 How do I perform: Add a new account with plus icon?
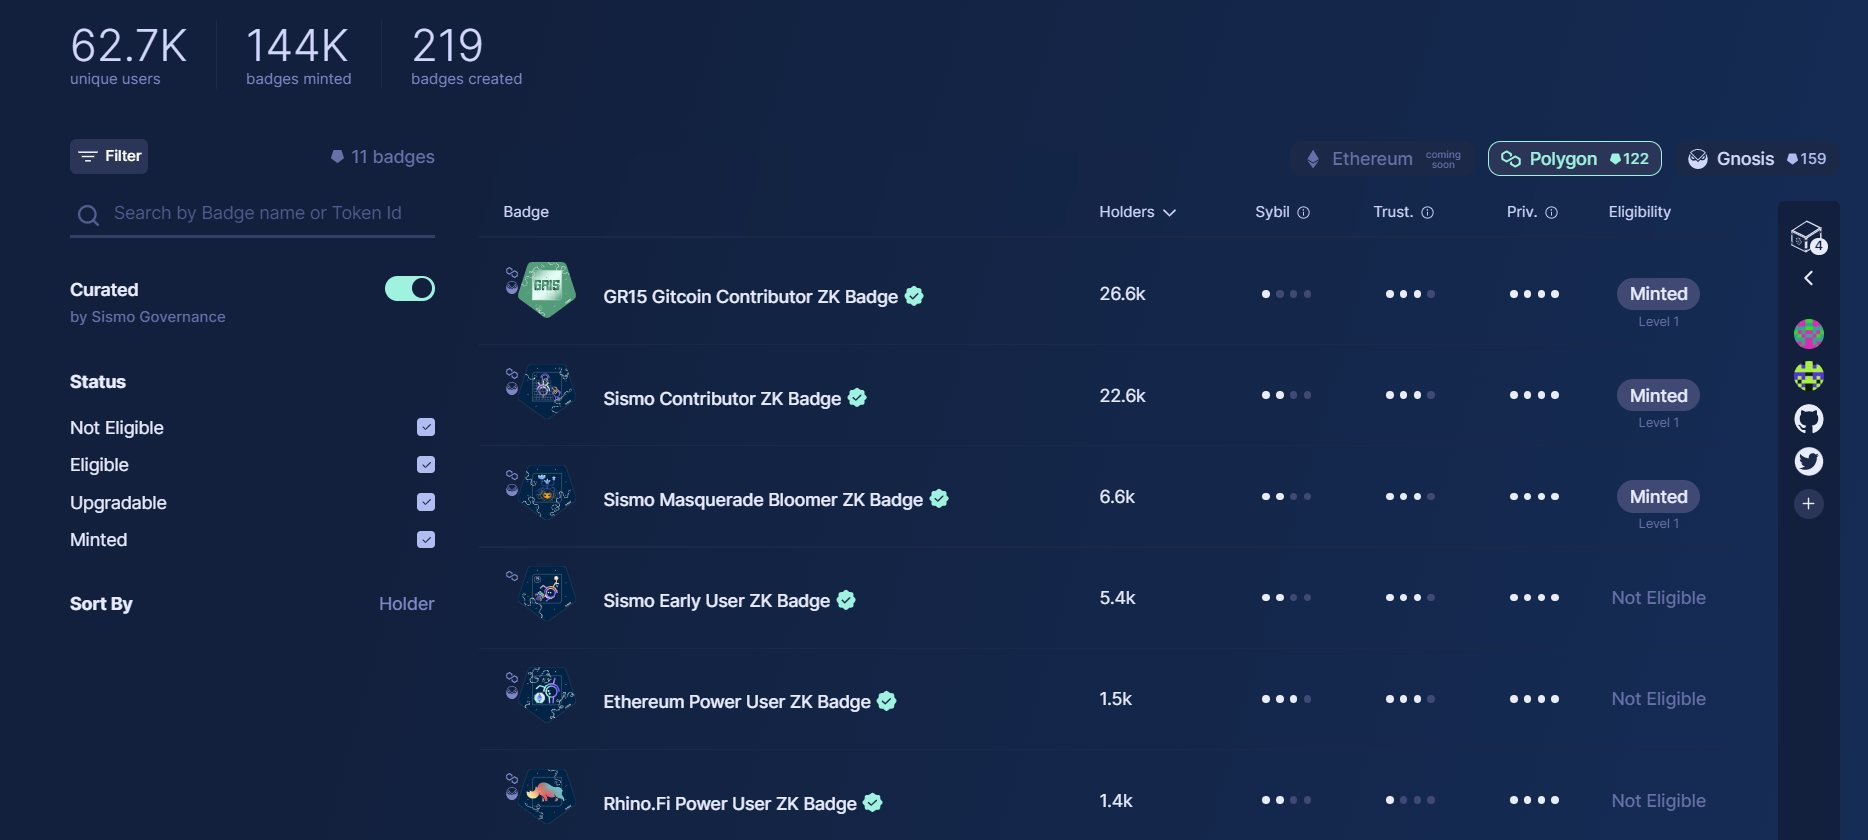point(1808,504)
